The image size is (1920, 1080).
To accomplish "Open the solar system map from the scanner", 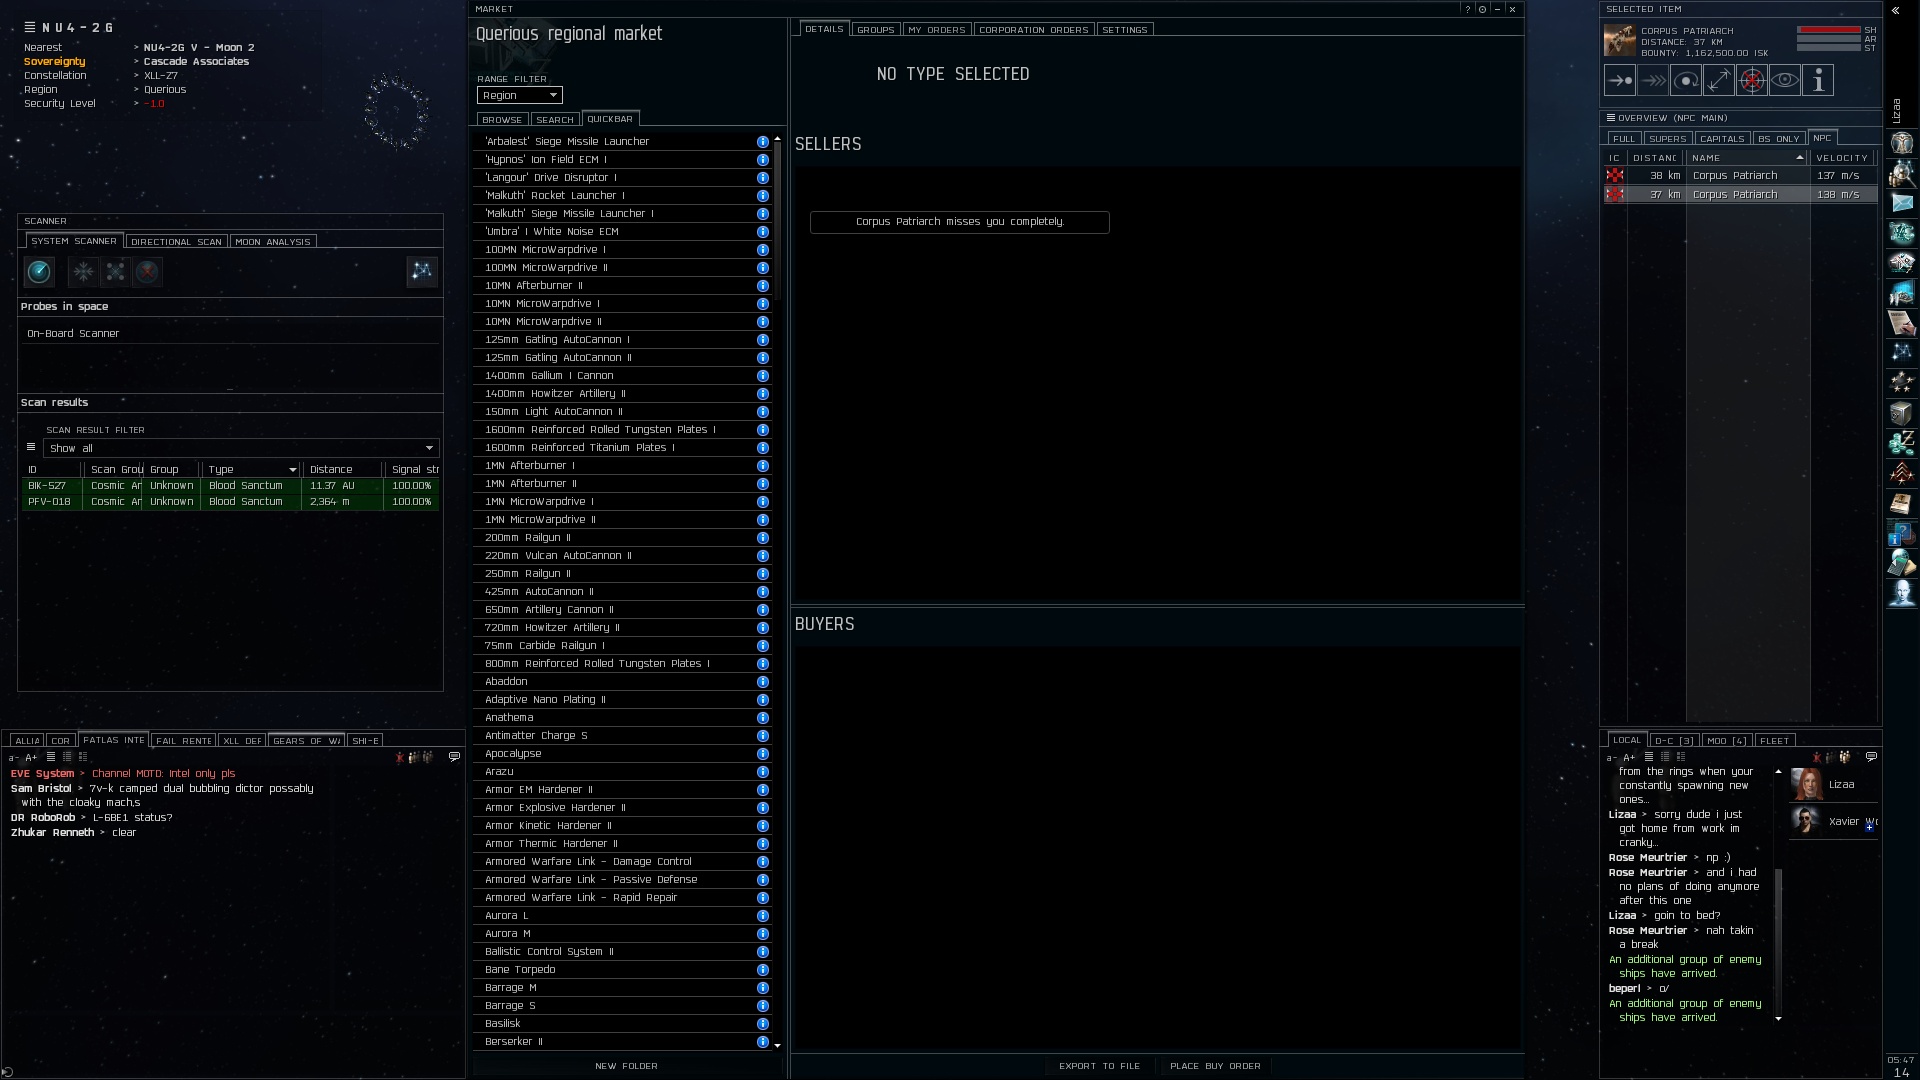I will click(x=422, y=271).
